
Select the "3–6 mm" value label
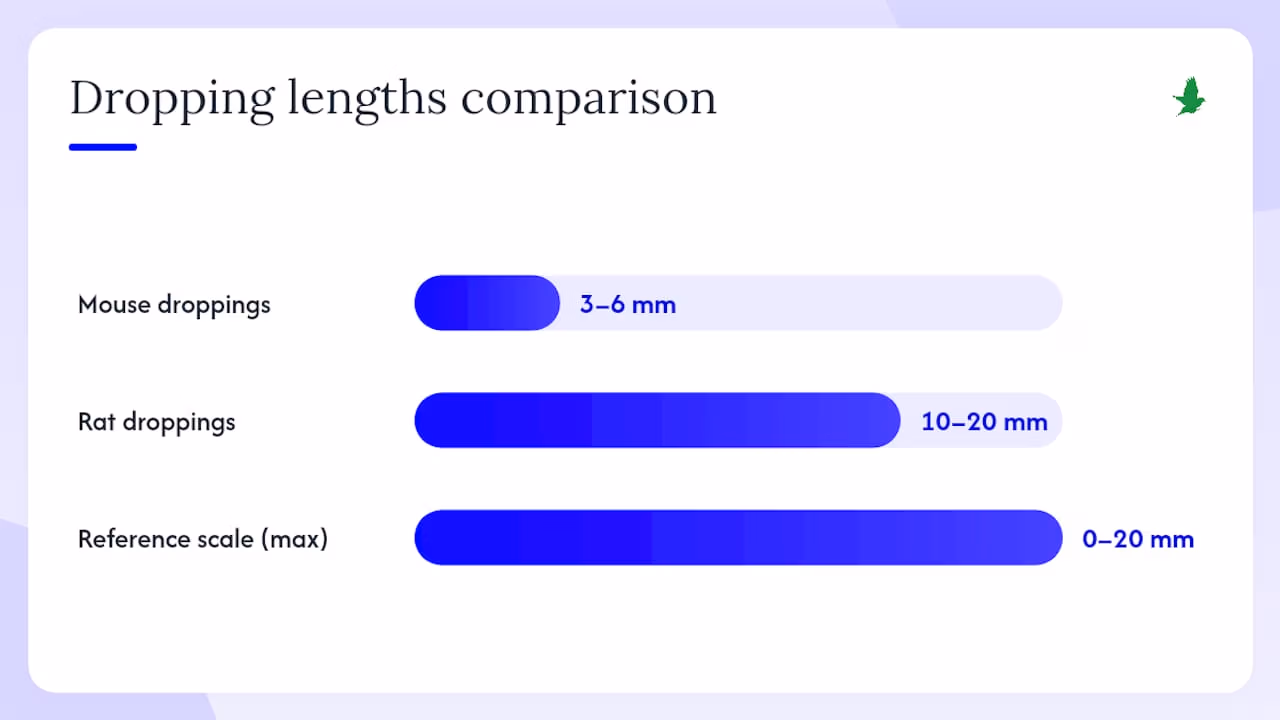tap(628, 304)
